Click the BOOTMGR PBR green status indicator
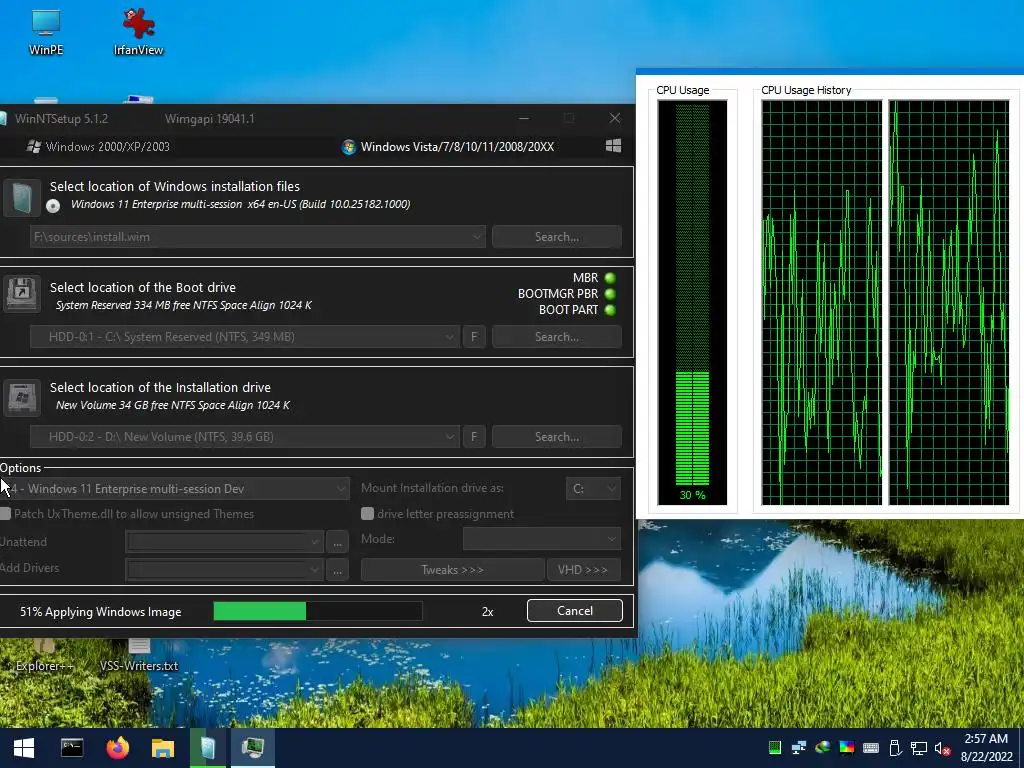The height and width of the screenshot is (768, 1024). (x=610, y=294)
